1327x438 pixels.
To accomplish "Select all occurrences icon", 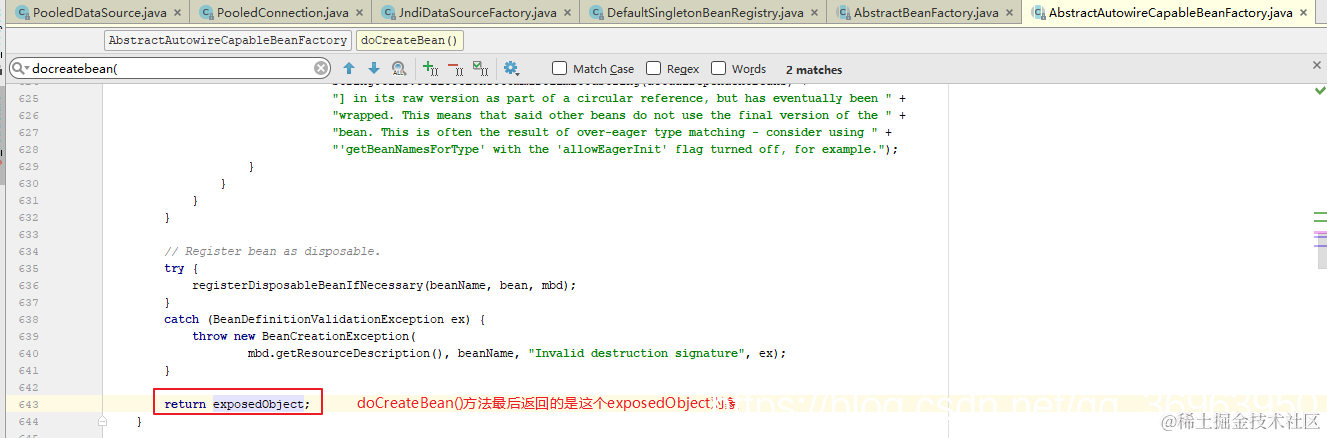I will coord(480,68).
